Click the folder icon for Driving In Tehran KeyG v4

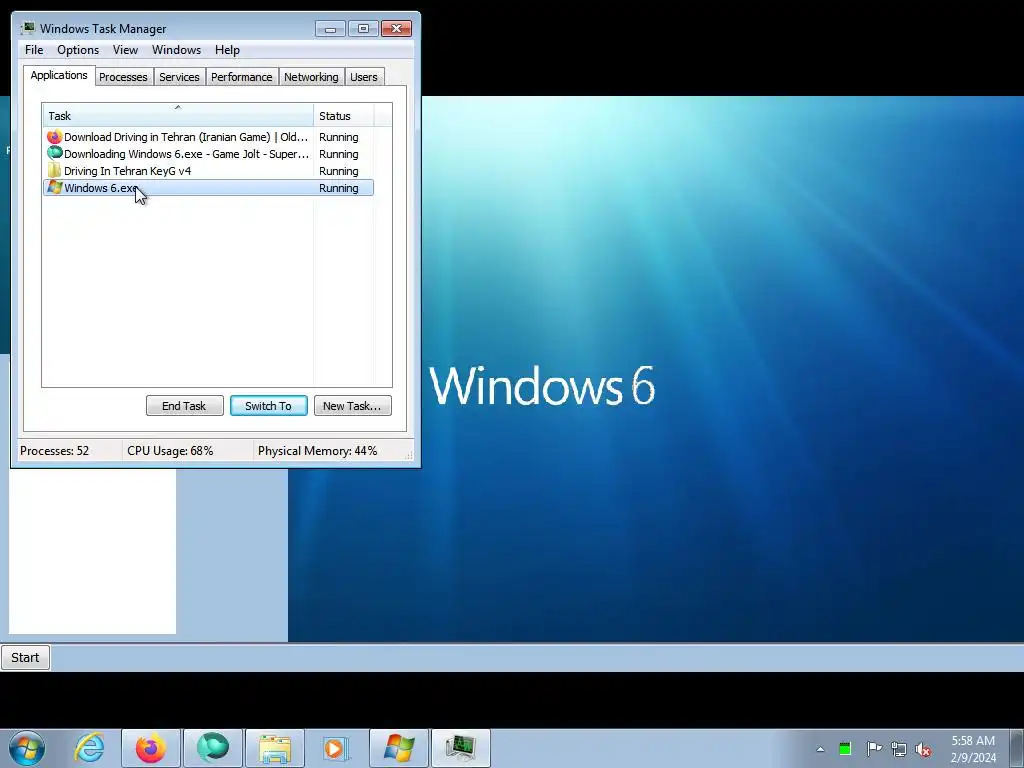tap(54, 170)
